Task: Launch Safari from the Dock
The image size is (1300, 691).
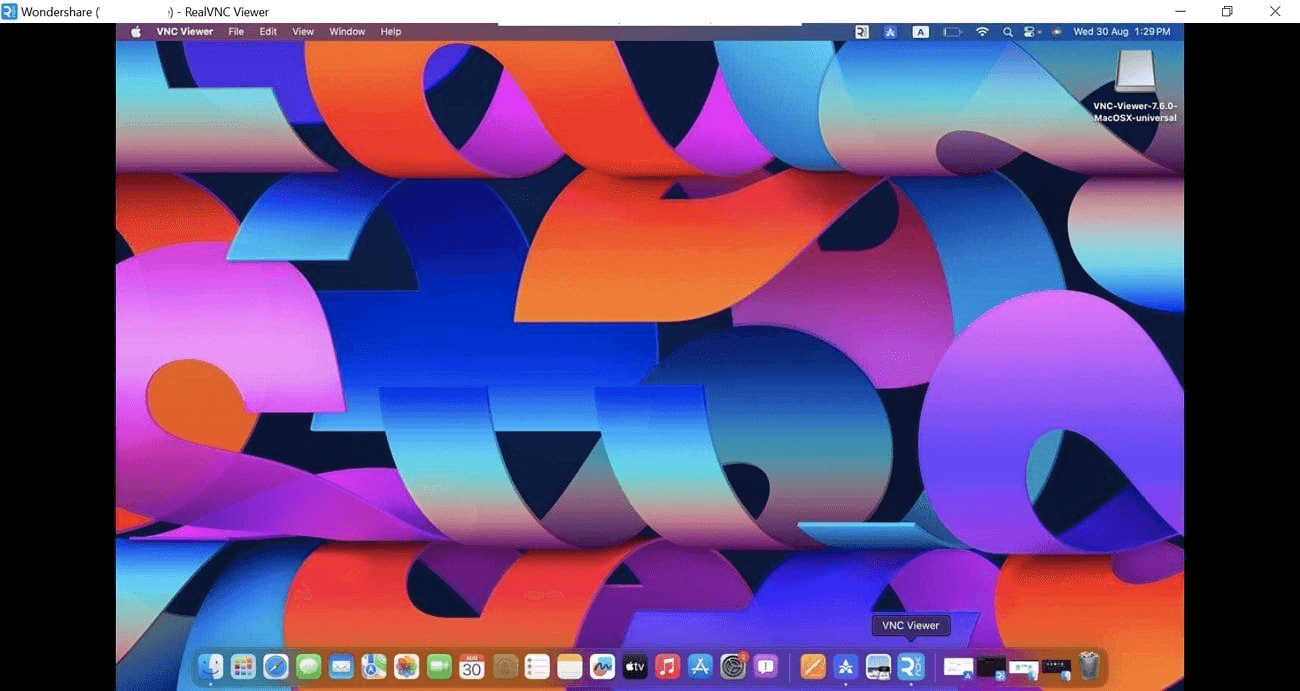Action: 276,666
